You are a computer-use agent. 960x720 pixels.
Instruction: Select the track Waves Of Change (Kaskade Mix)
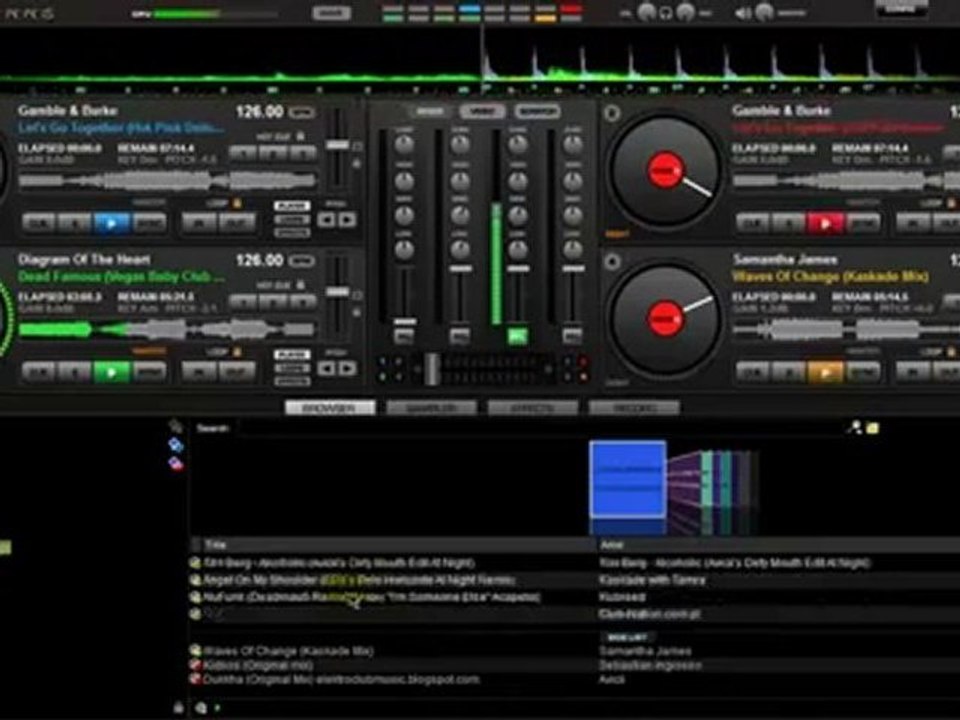(288, 651)
